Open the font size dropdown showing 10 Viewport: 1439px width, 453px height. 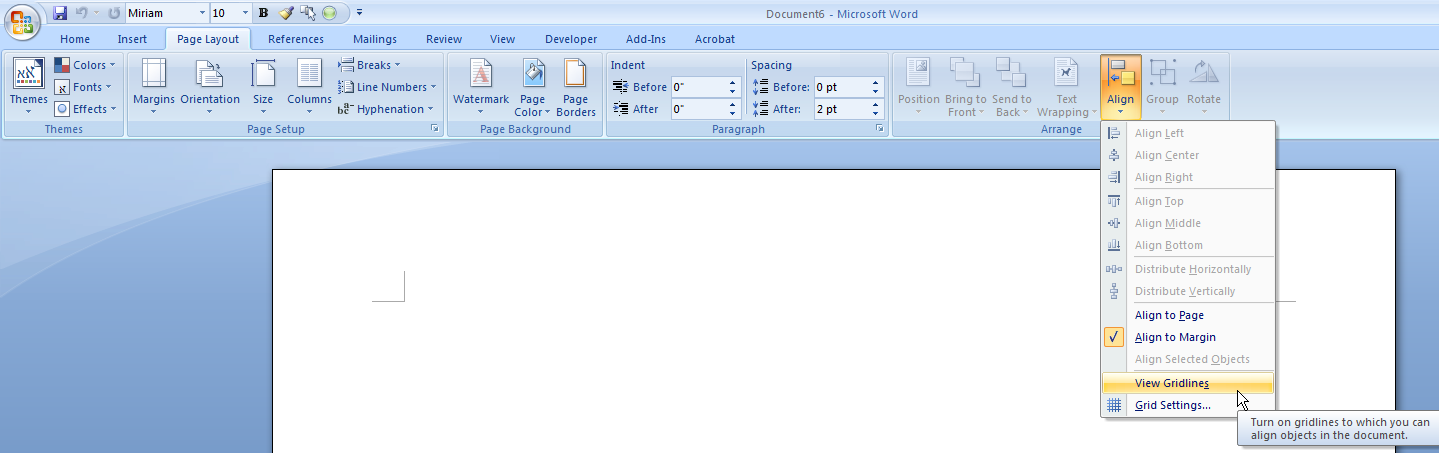[247, 14]
